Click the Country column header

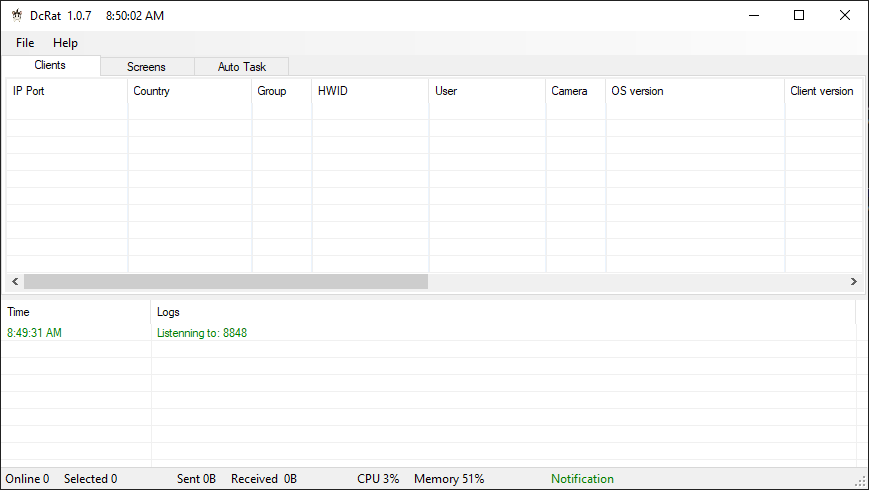click(x=189, y=91)
